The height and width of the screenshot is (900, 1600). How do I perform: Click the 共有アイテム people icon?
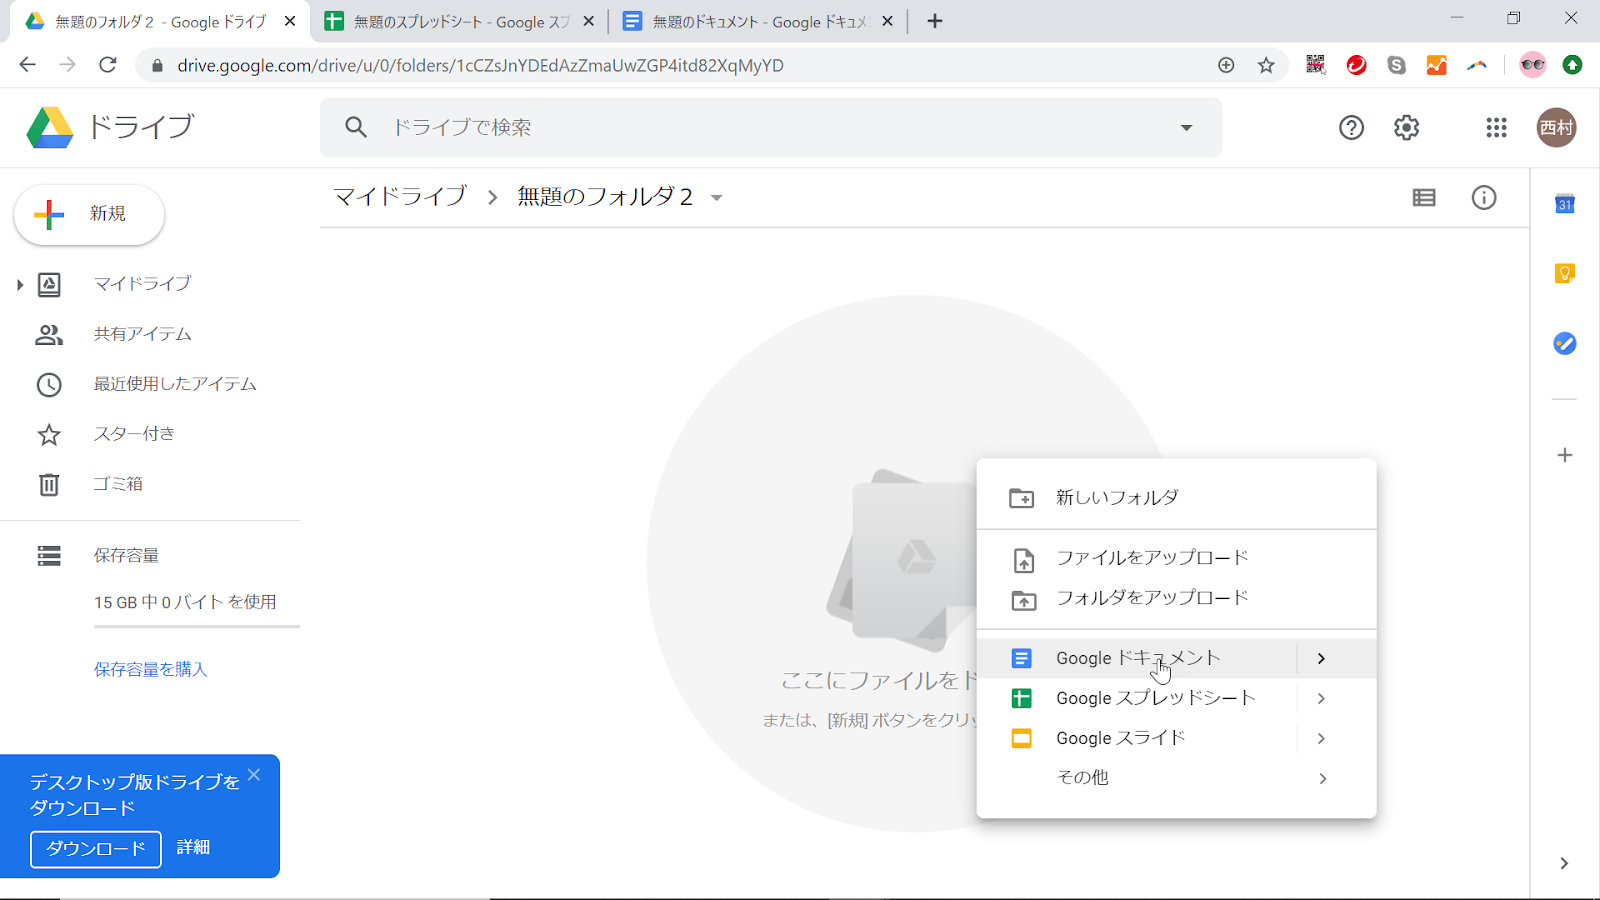pyautogui.click(x=49, y=334)
